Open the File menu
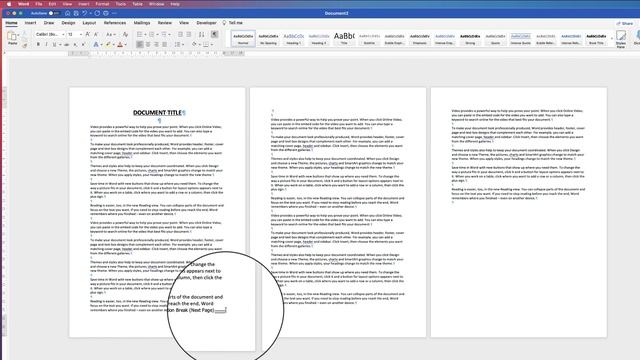This screenshot has height=360, width=640. (x=38, y=4)
